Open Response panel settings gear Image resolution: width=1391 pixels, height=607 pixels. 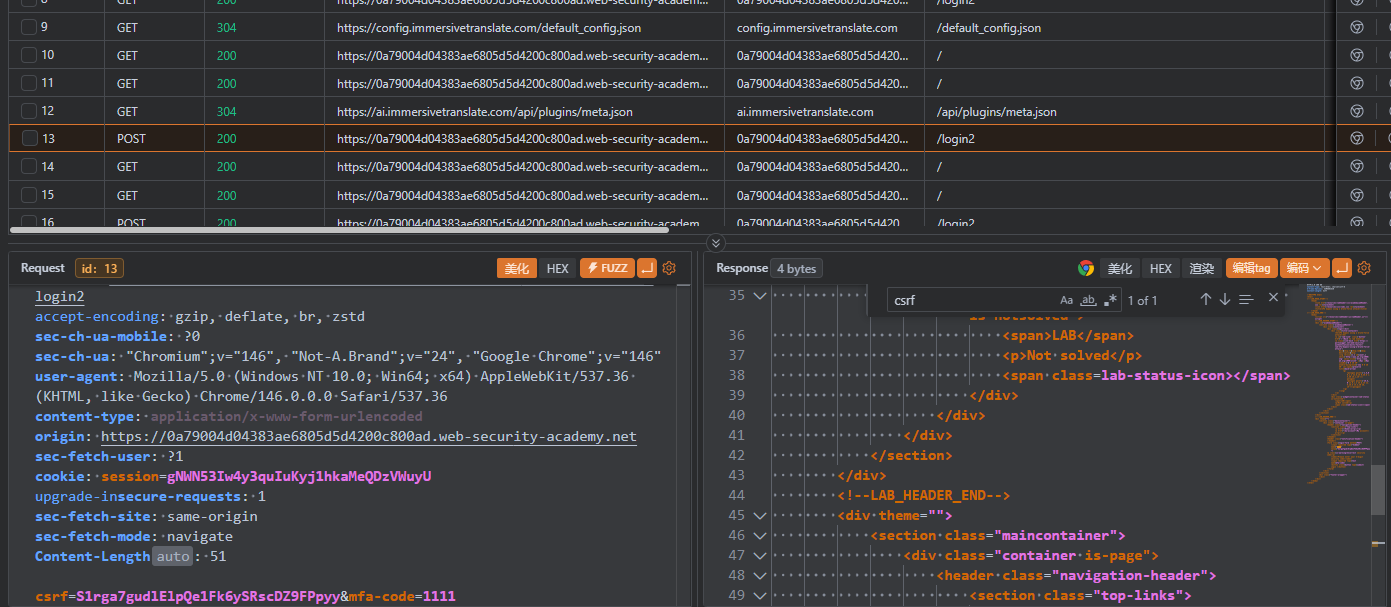pyautogui.click(x=1365, y=268)
